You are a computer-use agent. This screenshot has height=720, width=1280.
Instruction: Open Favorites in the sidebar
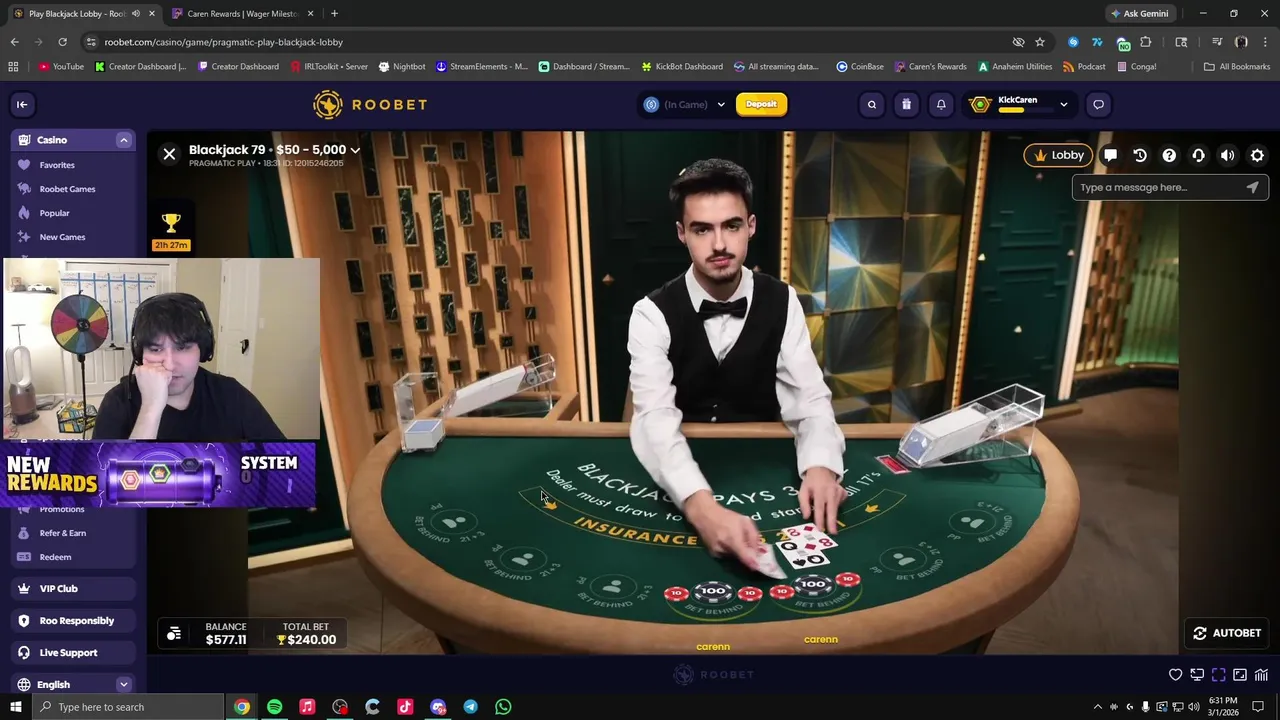click(57, 165)
